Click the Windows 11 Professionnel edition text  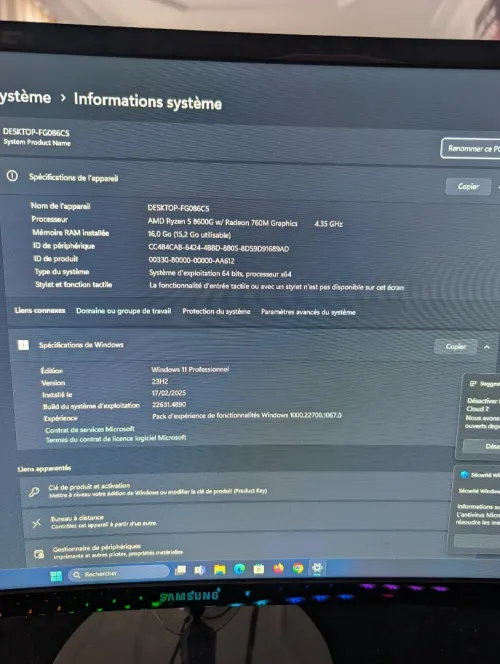(190, 369)
